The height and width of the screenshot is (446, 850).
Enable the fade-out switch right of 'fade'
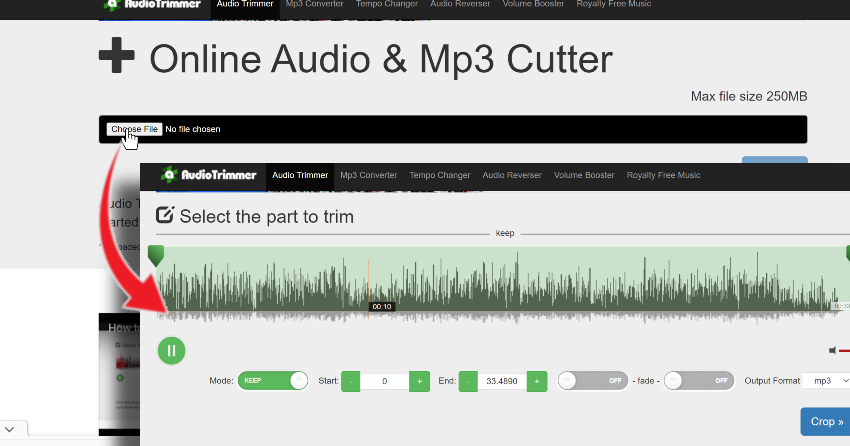pyautogui.click(x=699, y=380)
